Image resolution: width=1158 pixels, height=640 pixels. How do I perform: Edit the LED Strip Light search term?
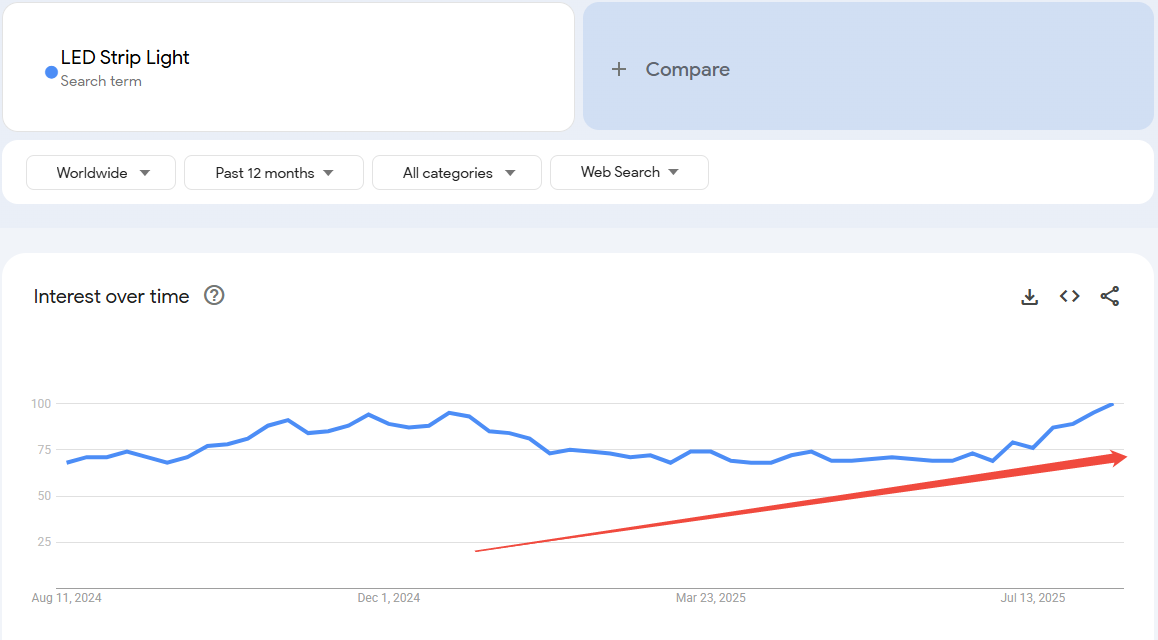click(125, 58)
